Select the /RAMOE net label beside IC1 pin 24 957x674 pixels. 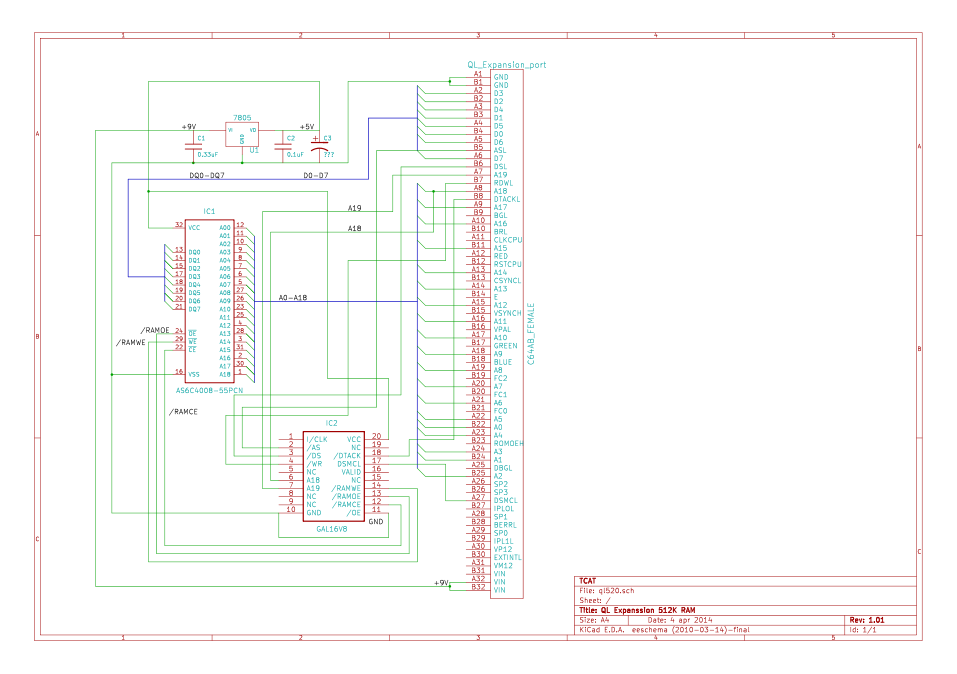tap(155, 330)
